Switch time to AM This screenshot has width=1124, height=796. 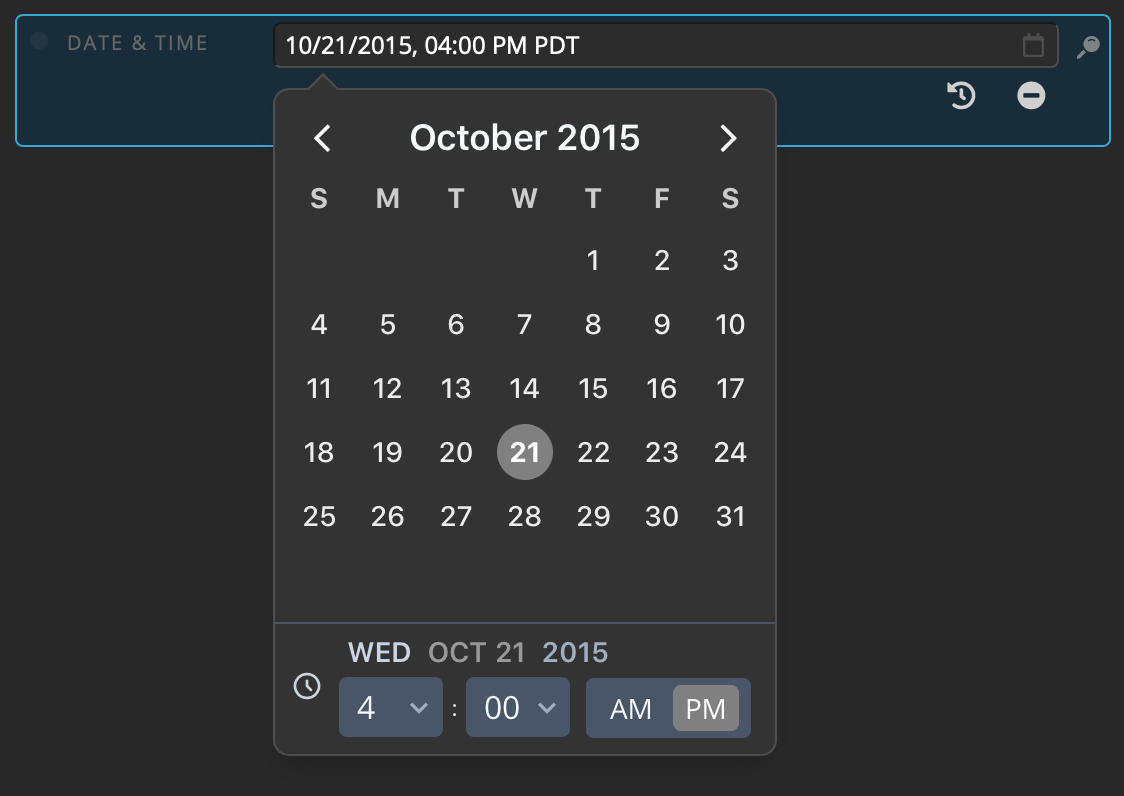coord(630,709)
